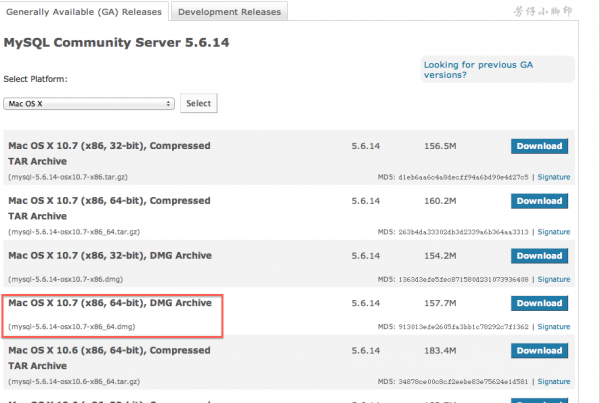Click title Mac OS X 10.7 (x86, 64-bit), Compressed TAR Archive
This screenshot has width=600, height=403.
pyautogui.click(x=109, y=208)
